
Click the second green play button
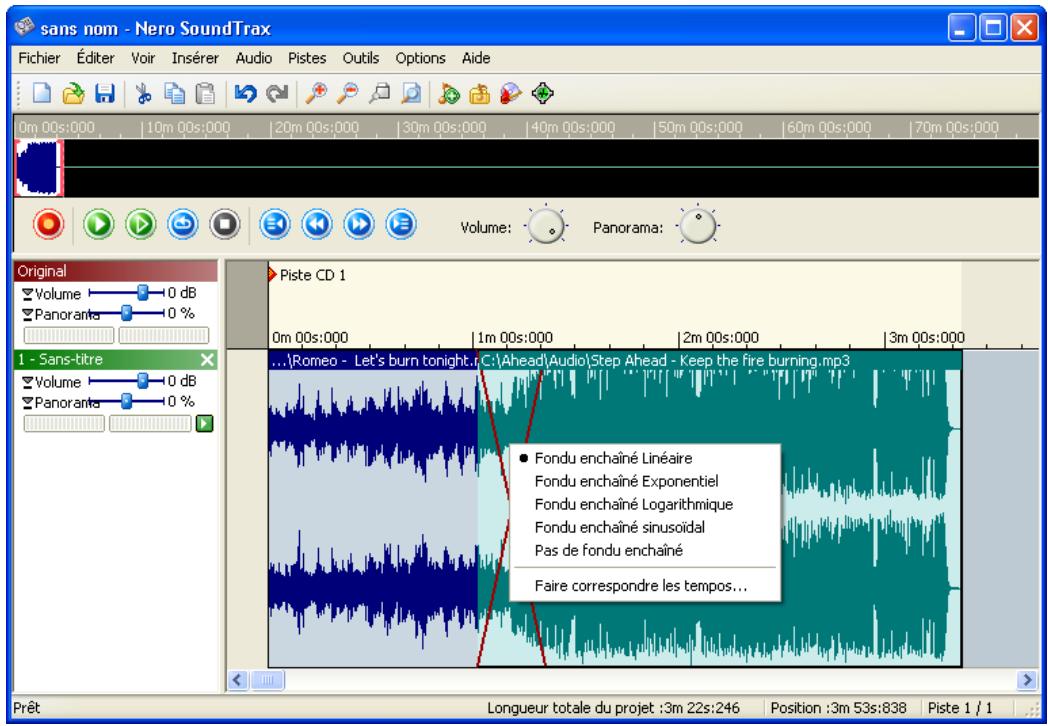coord(140,225)
